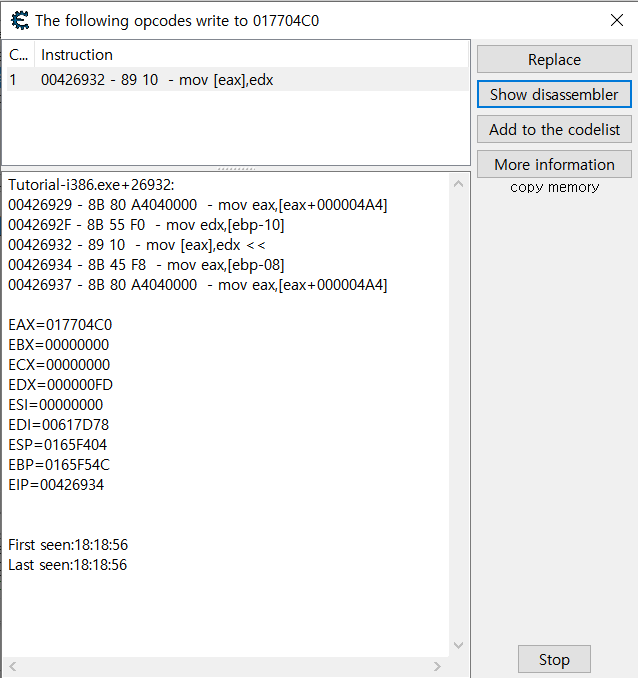Image resolution: width=638 pixels, height=678 pixels.
Task: Click the Cheat Engine title bar icon
Action: (19, 20)
